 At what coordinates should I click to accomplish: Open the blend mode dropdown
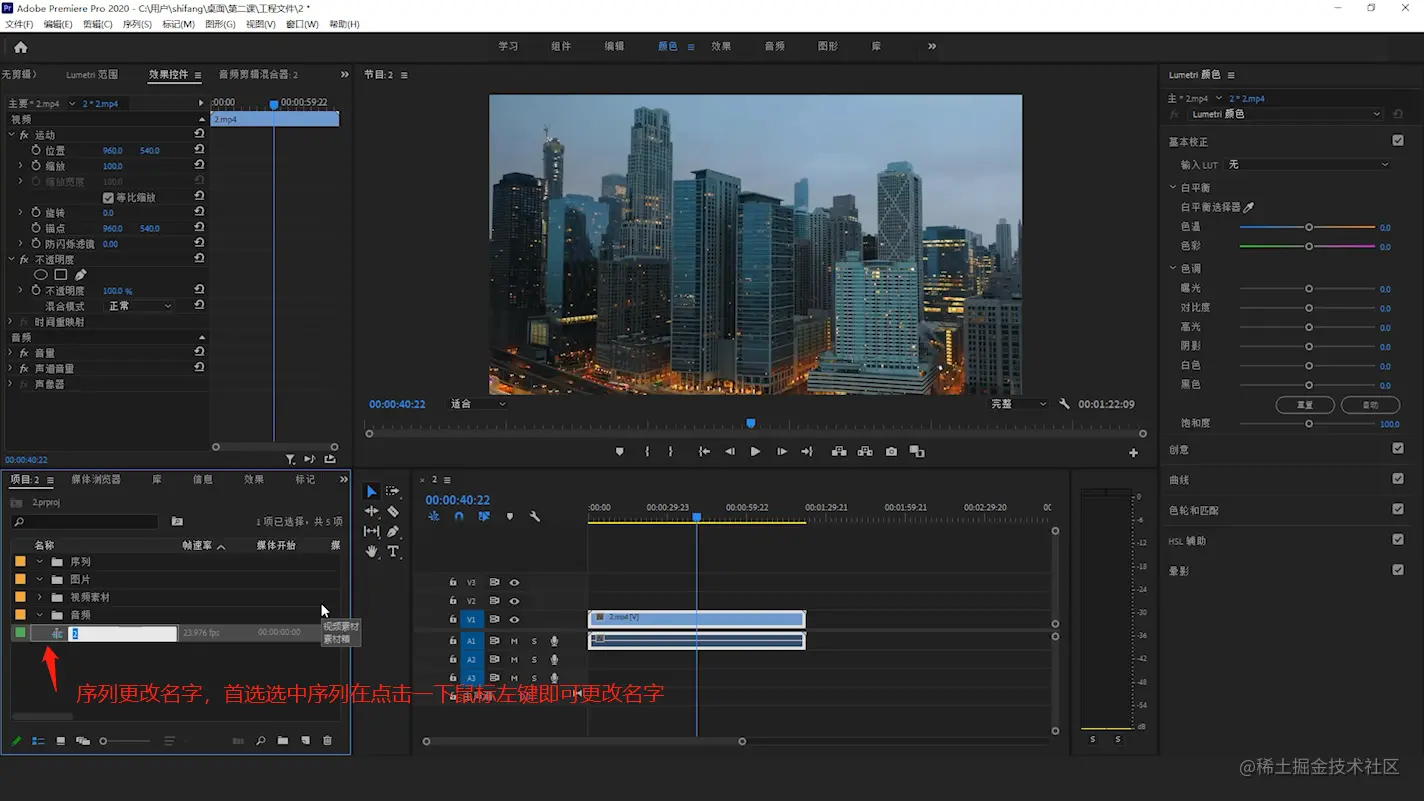139,306
